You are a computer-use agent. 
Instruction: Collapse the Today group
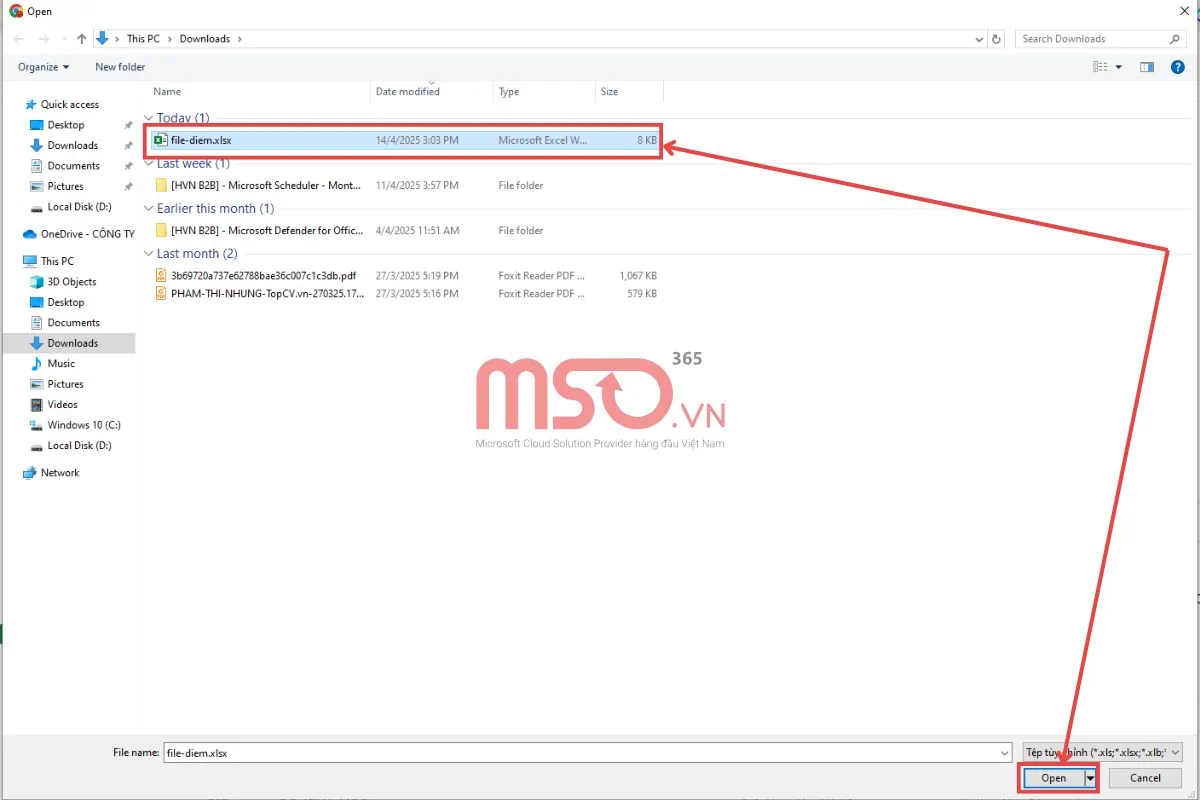tap(149, 118)
